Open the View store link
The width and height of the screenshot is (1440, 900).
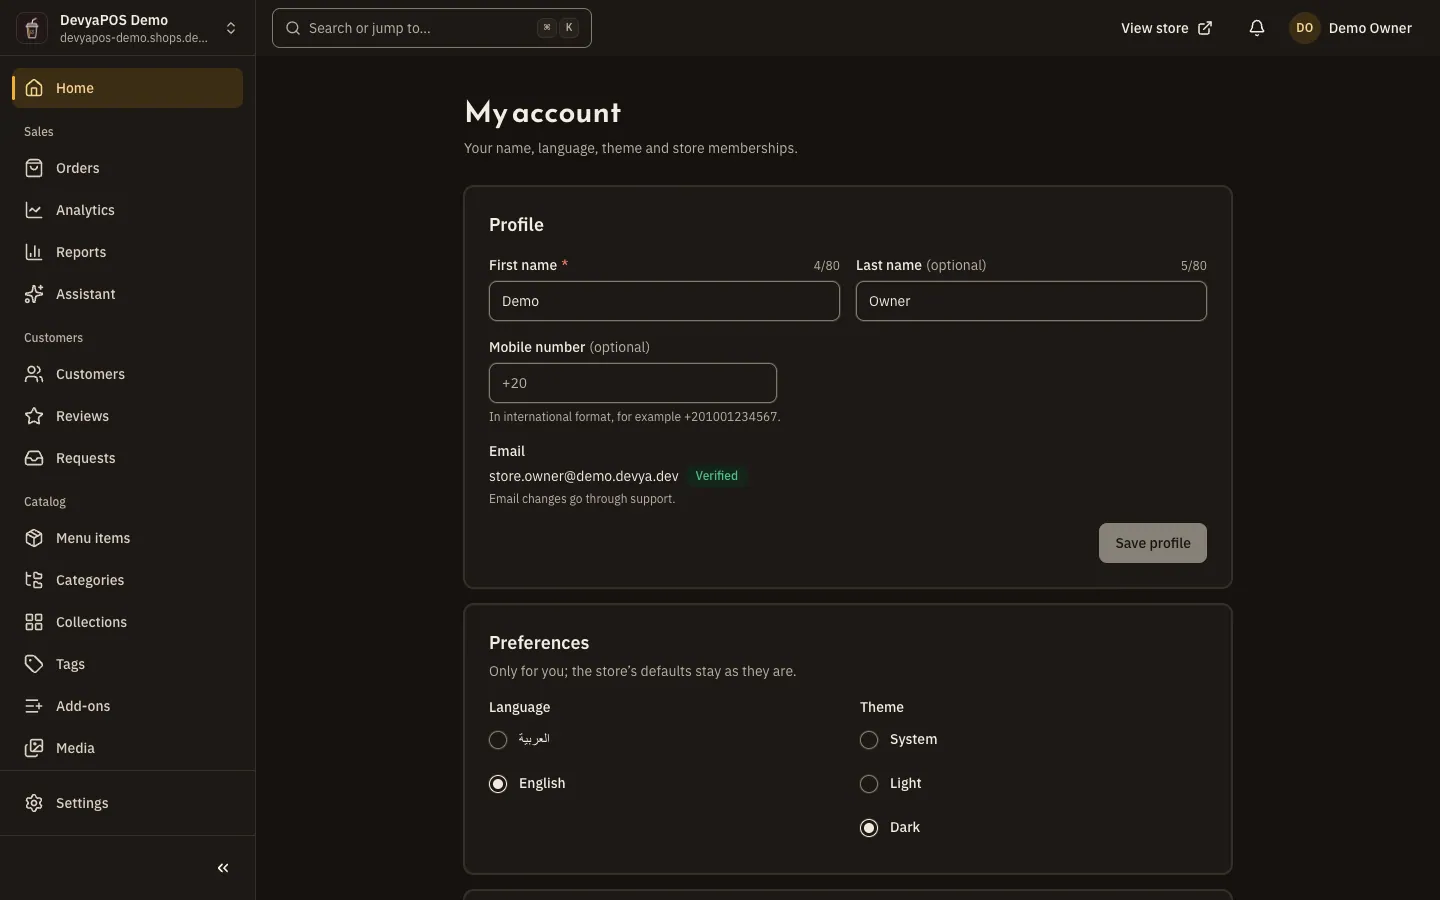coord(1167,28)
